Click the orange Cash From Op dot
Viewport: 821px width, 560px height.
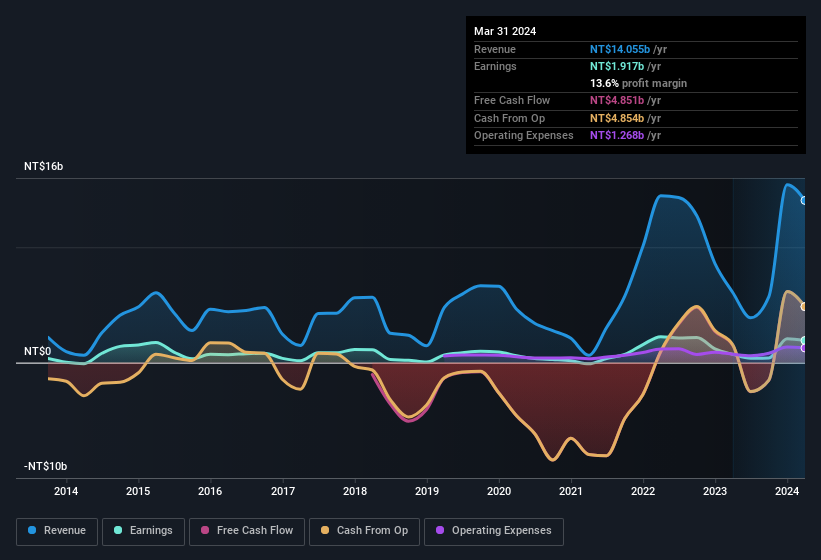click(326, 530)
